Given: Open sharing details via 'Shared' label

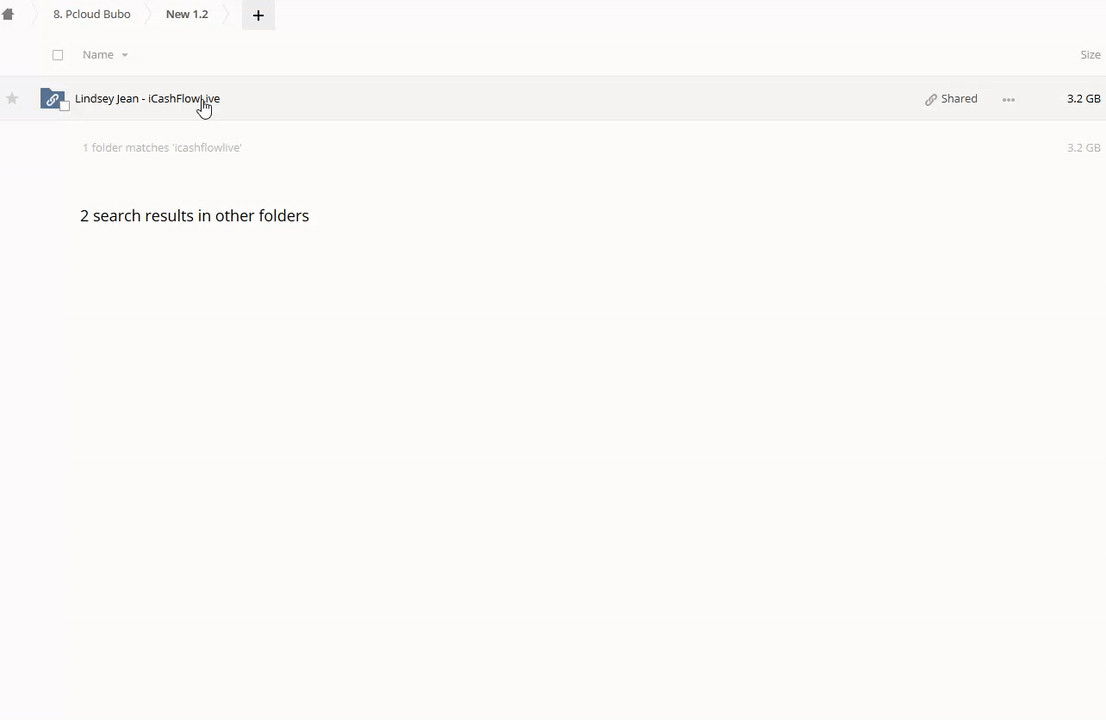Looking at the screenshot, I should [x=959, y=99].
